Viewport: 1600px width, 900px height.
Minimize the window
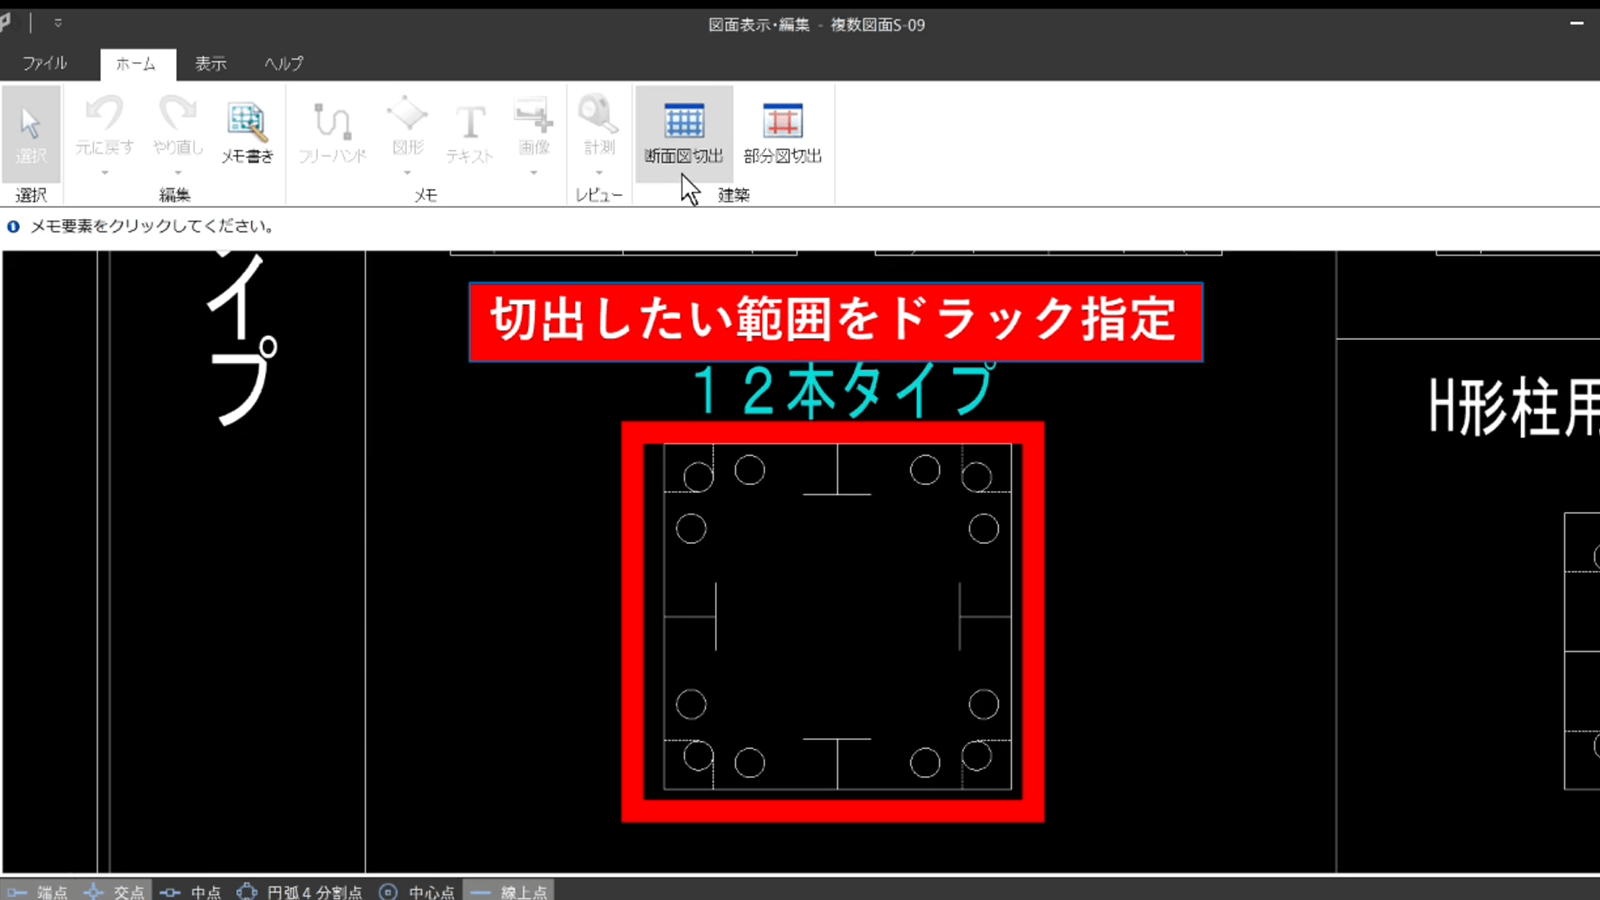(x=1577, y=23)
